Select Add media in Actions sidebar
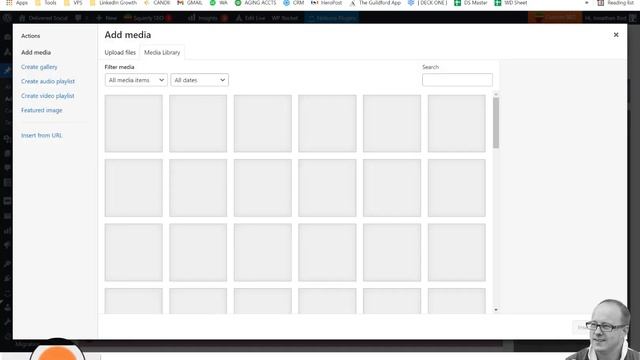Viewport: 640px width, 360px height. (36, 52)
